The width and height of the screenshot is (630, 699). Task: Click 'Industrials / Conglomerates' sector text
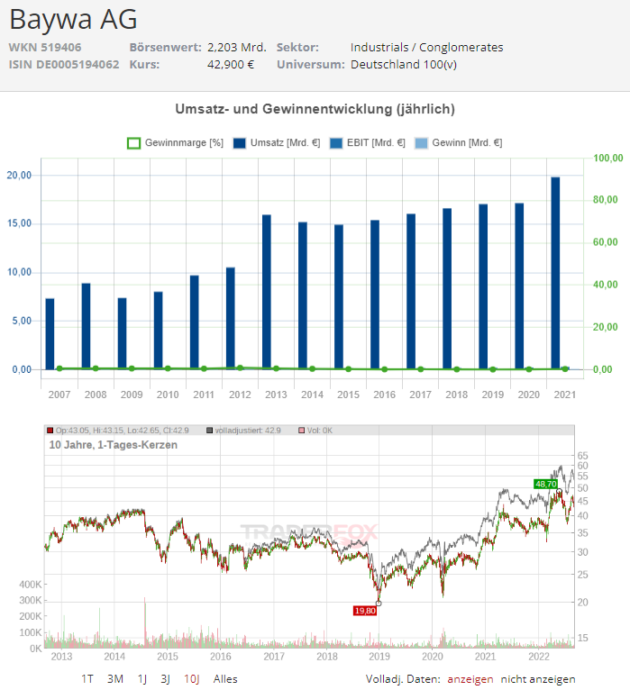point(427,47)
